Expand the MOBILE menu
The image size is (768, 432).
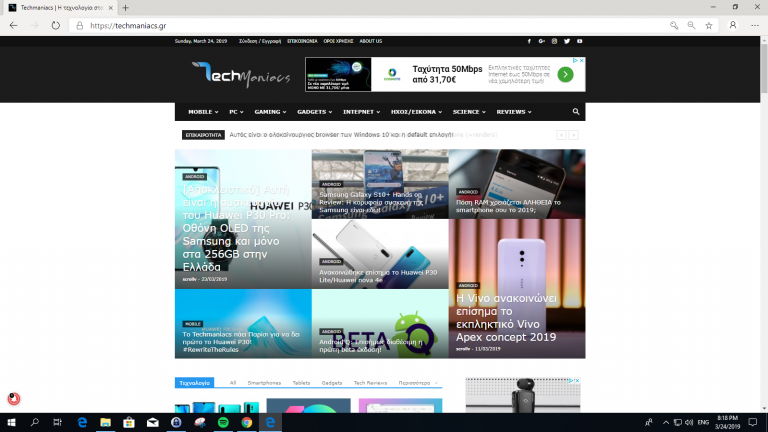(203, 112)
